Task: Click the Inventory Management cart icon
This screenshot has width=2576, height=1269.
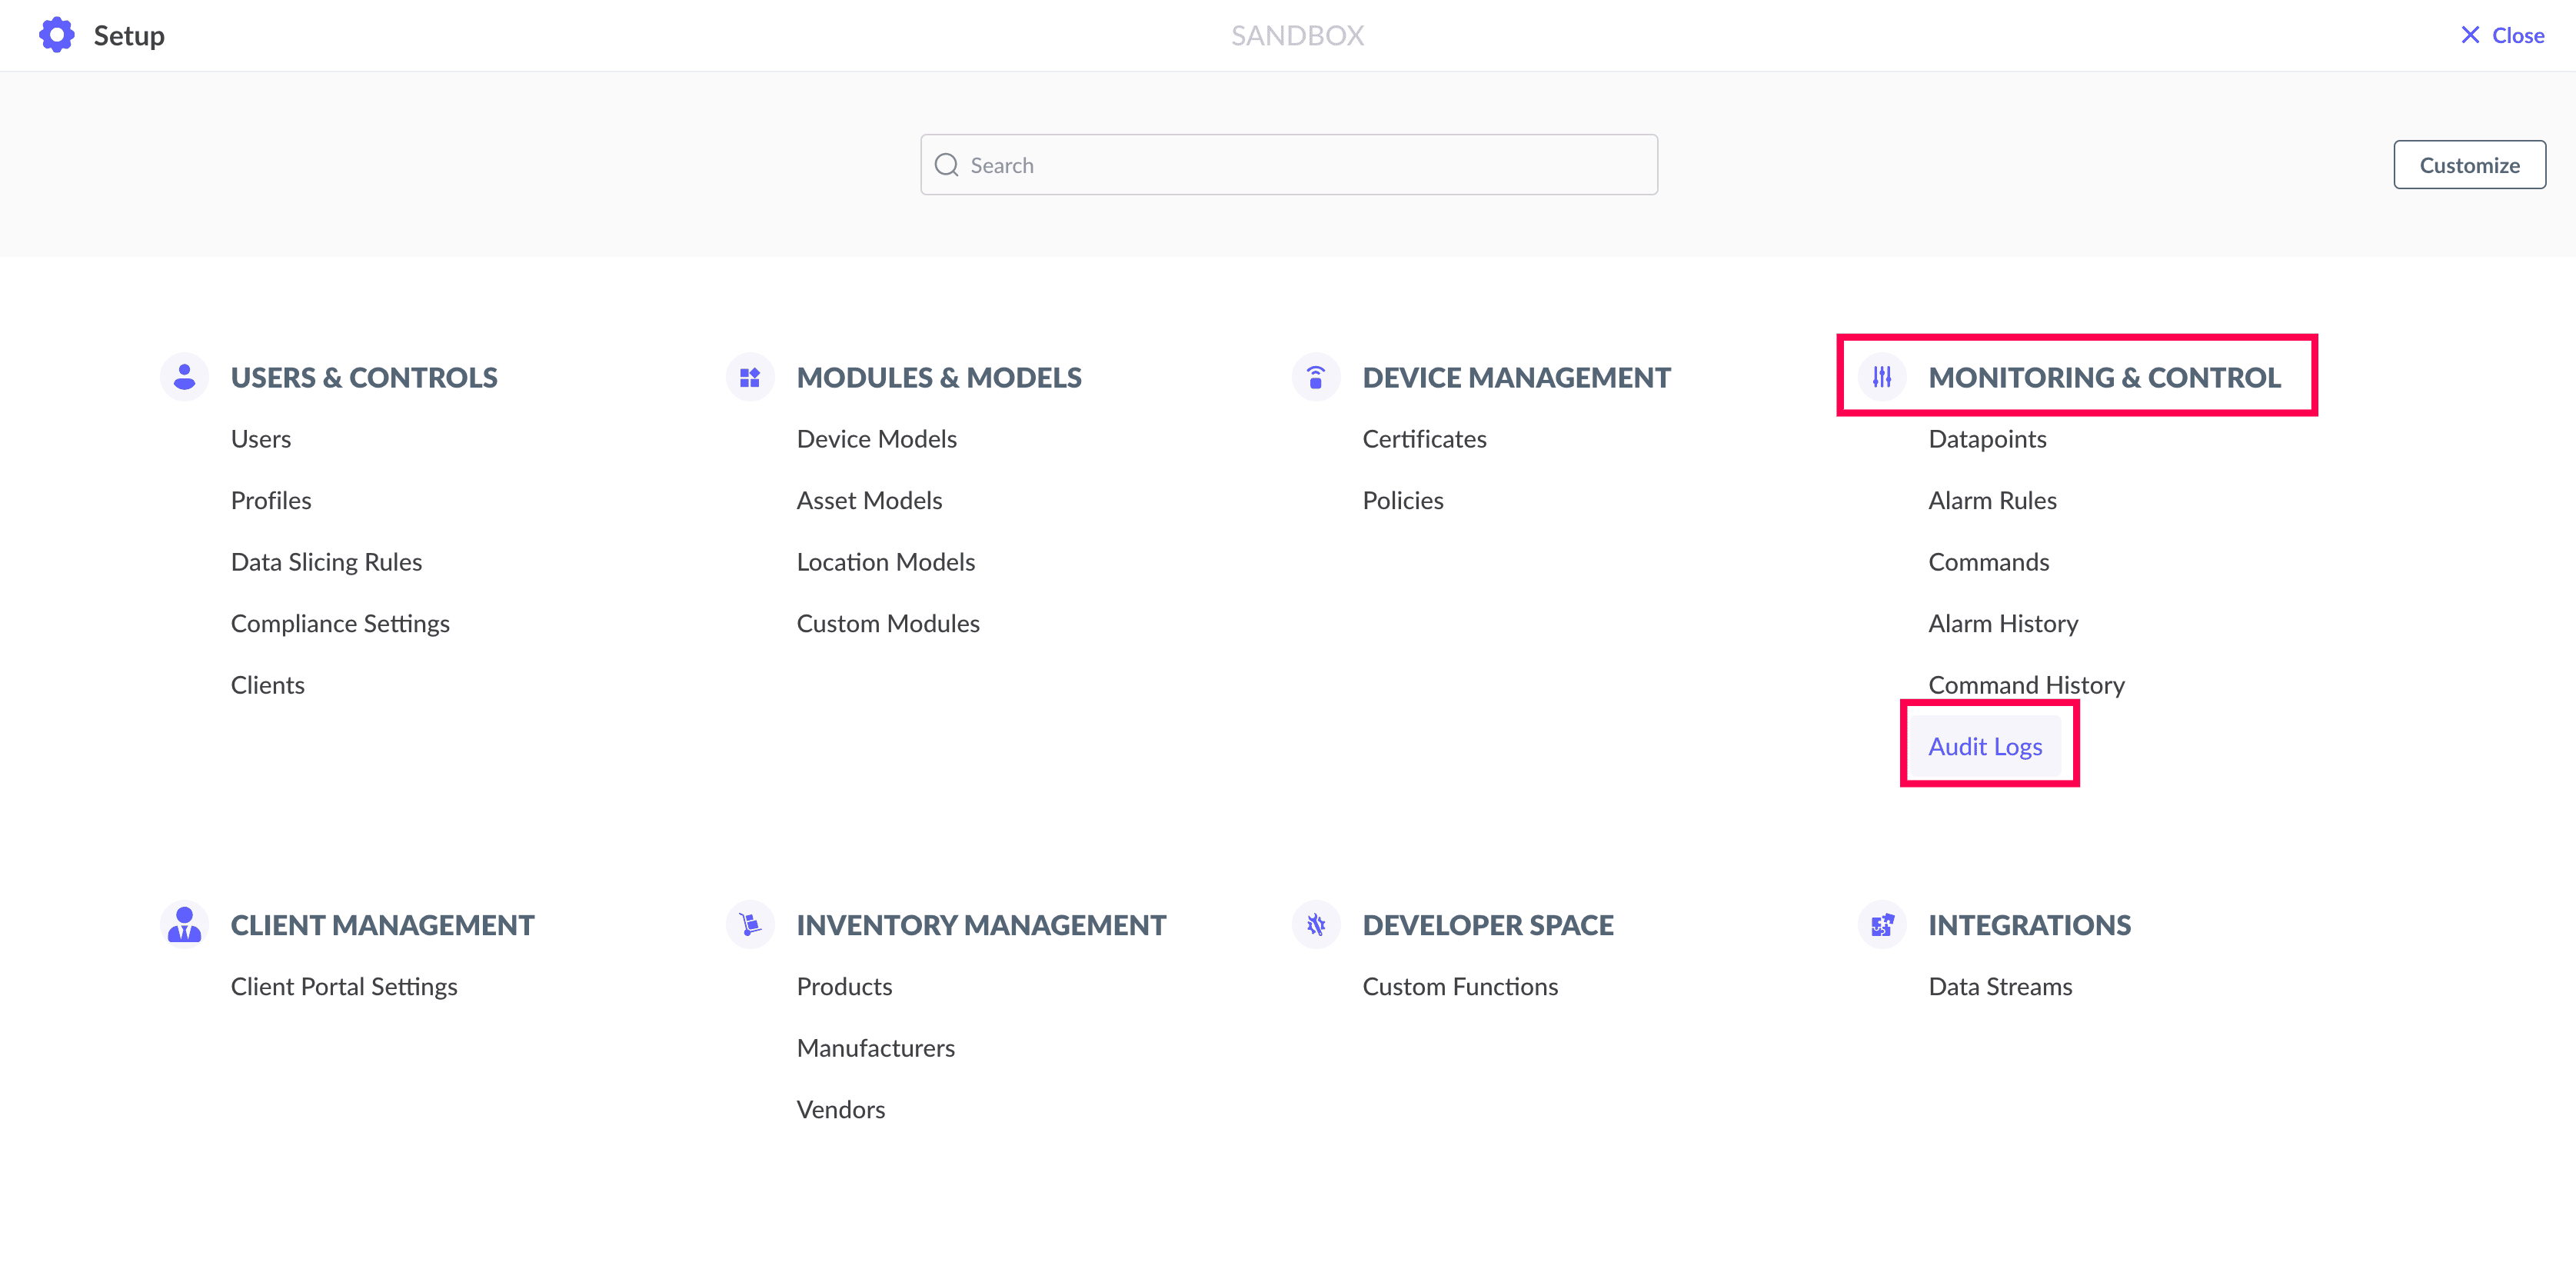Action: pos(750,924)
